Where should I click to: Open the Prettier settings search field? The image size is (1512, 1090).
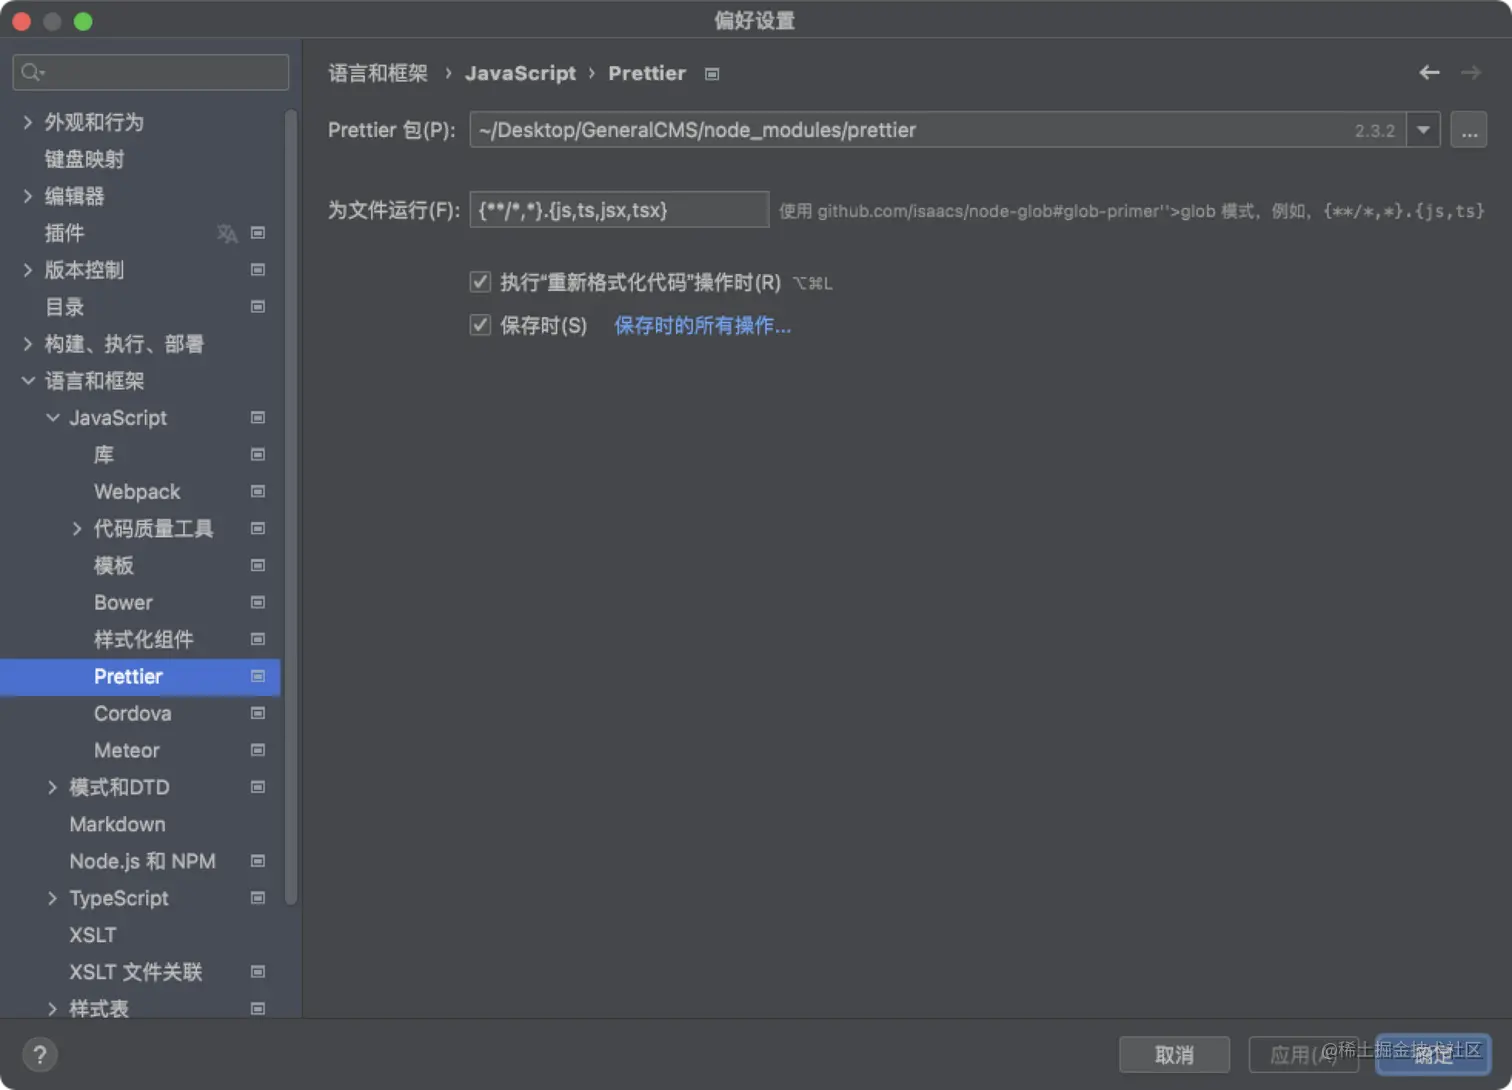pos(148,71)
